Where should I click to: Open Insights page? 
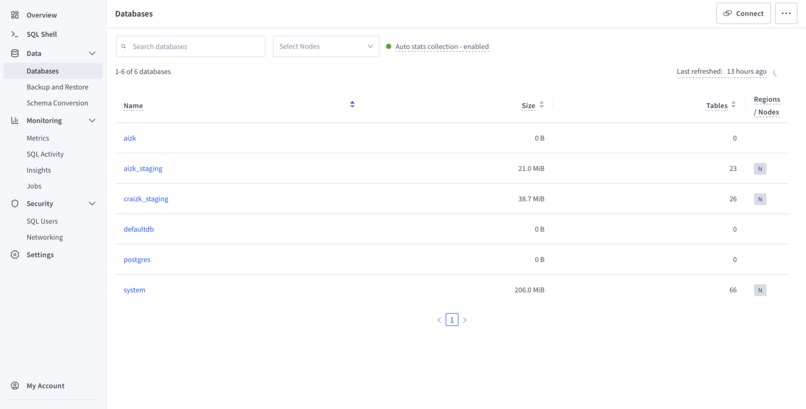39,170
